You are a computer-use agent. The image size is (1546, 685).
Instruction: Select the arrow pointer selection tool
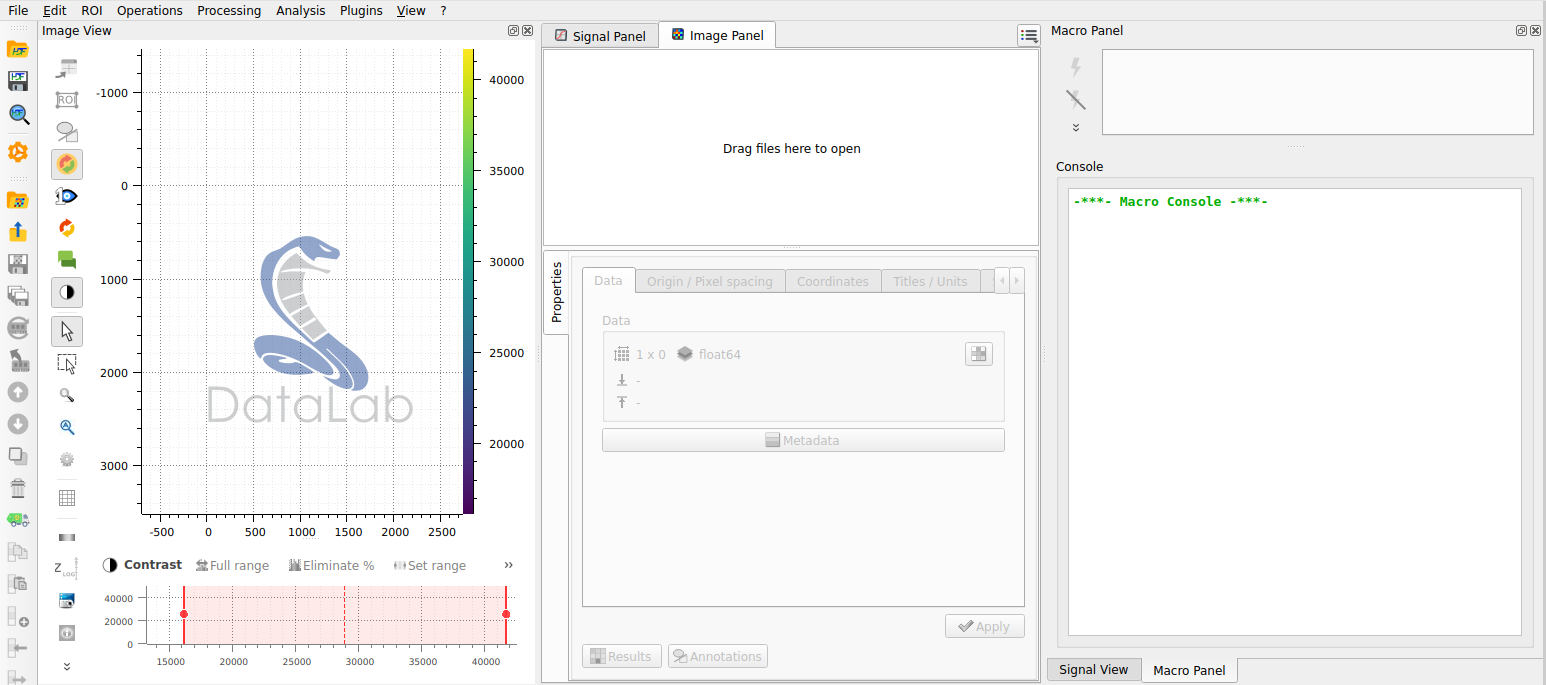67,331
